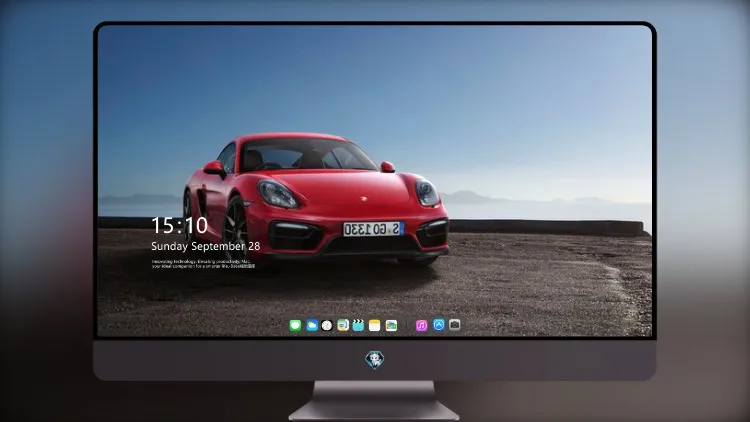Viewport: 750px width, 422px height.
Task: Open the green Messages app in dock
Action: [295, 326]
